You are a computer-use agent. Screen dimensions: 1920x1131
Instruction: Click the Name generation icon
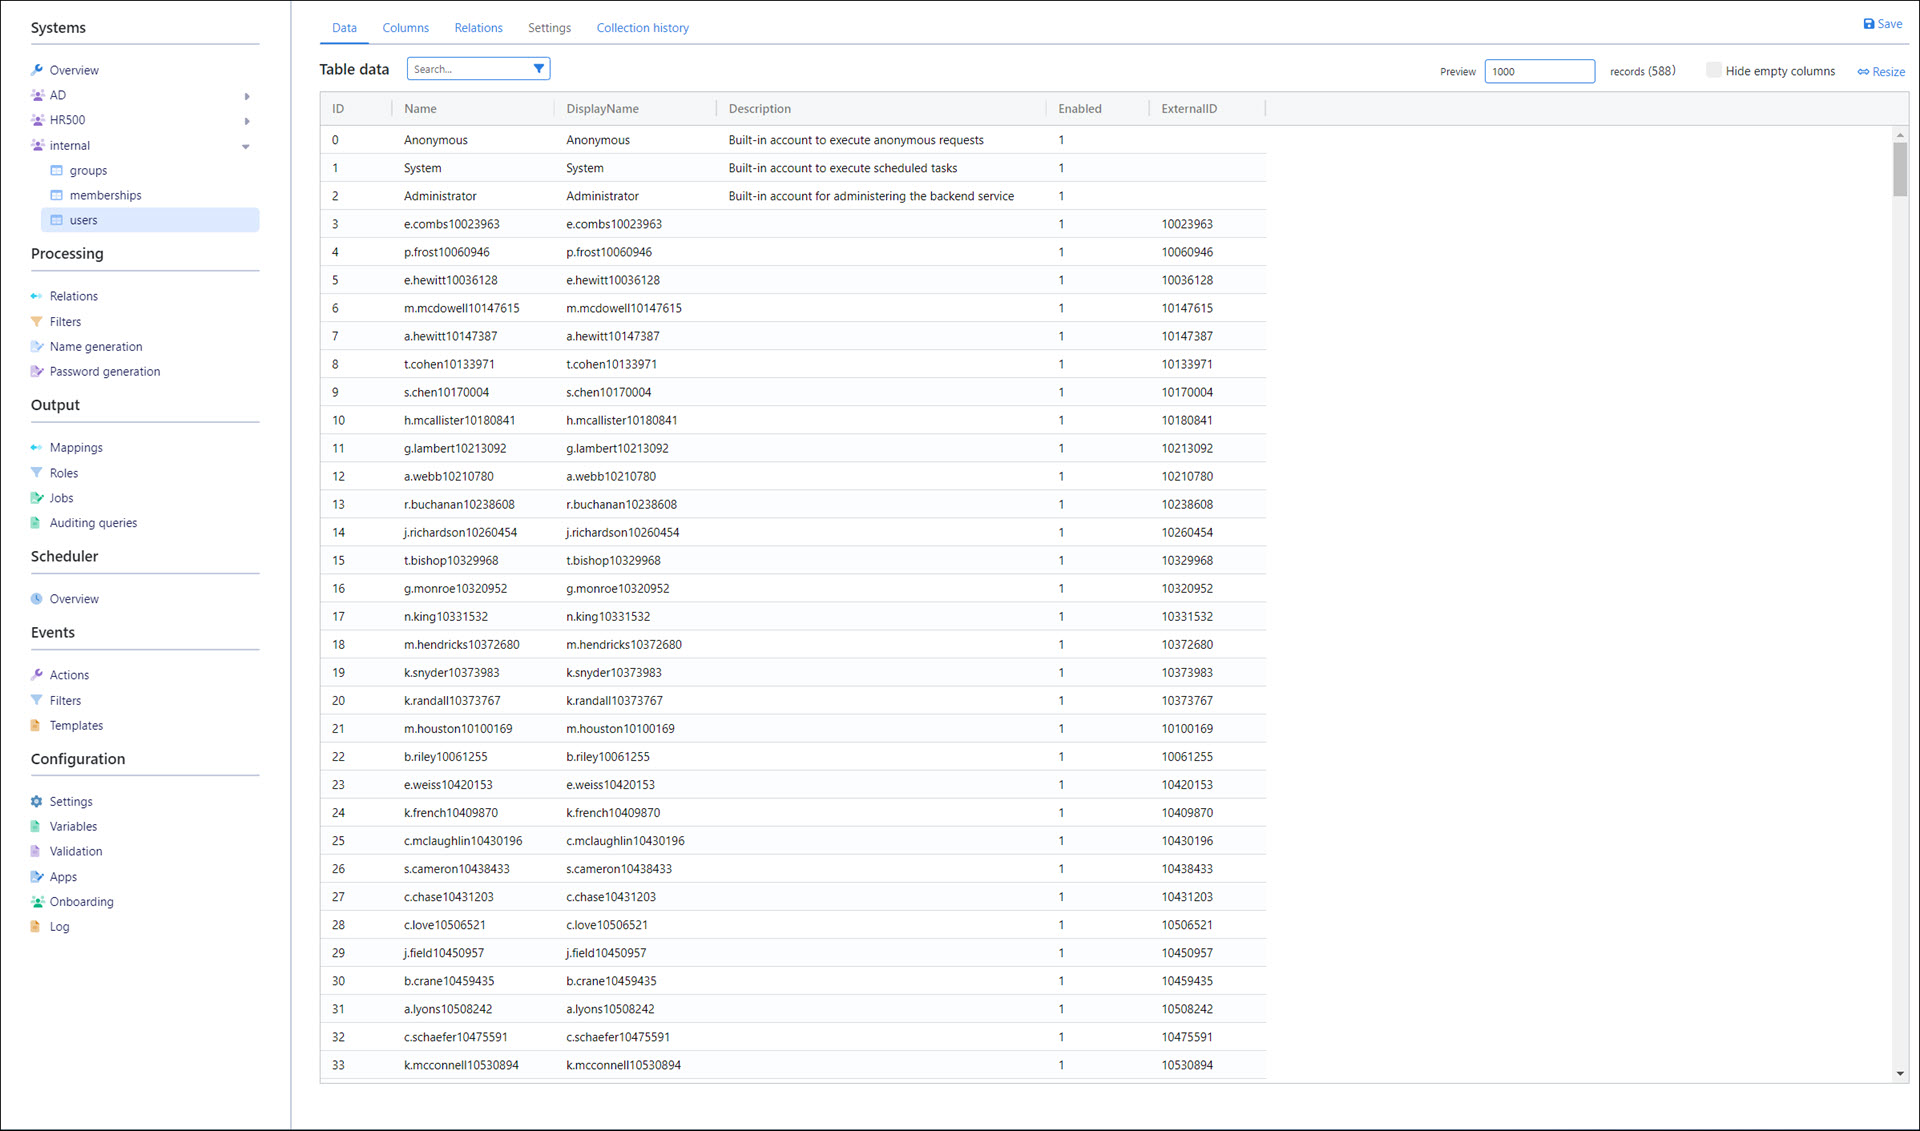pos(37,346)
